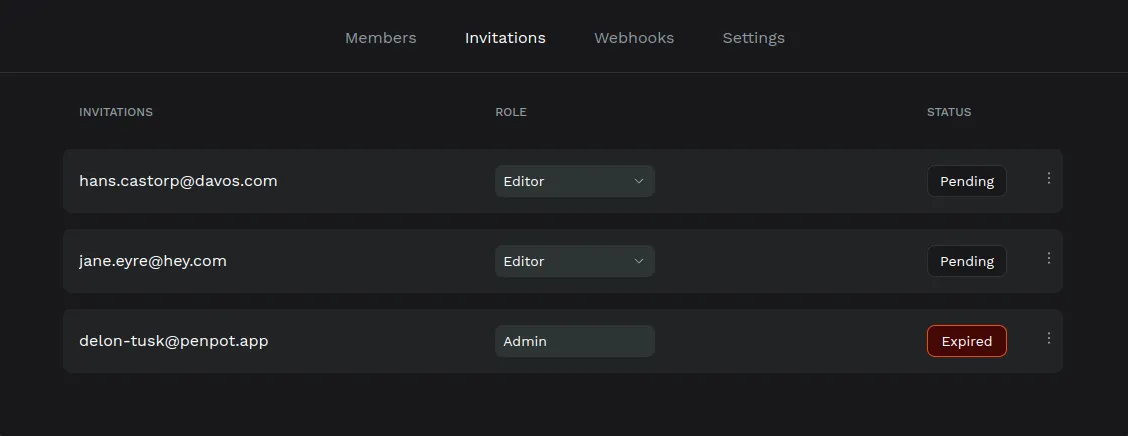The width and height of the screenshot is (1128, 436).
Task: Expand Editor role dropdown for jane.eyre@hey.com
Action: coord(573,261)
